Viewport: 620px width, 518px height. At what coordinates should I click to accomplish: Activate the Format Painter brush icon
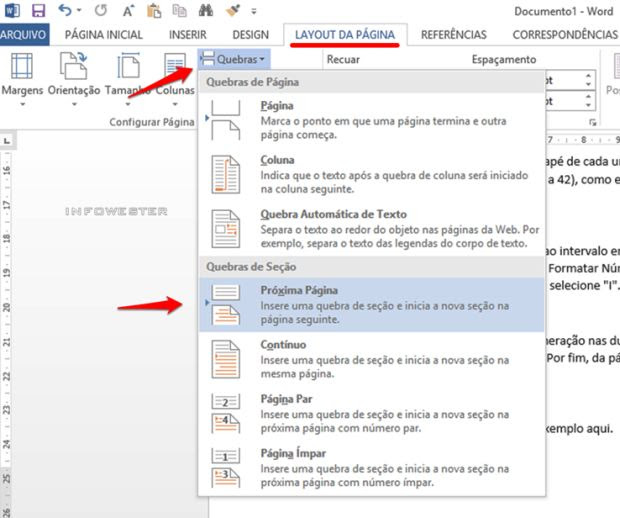click(233, 11)
